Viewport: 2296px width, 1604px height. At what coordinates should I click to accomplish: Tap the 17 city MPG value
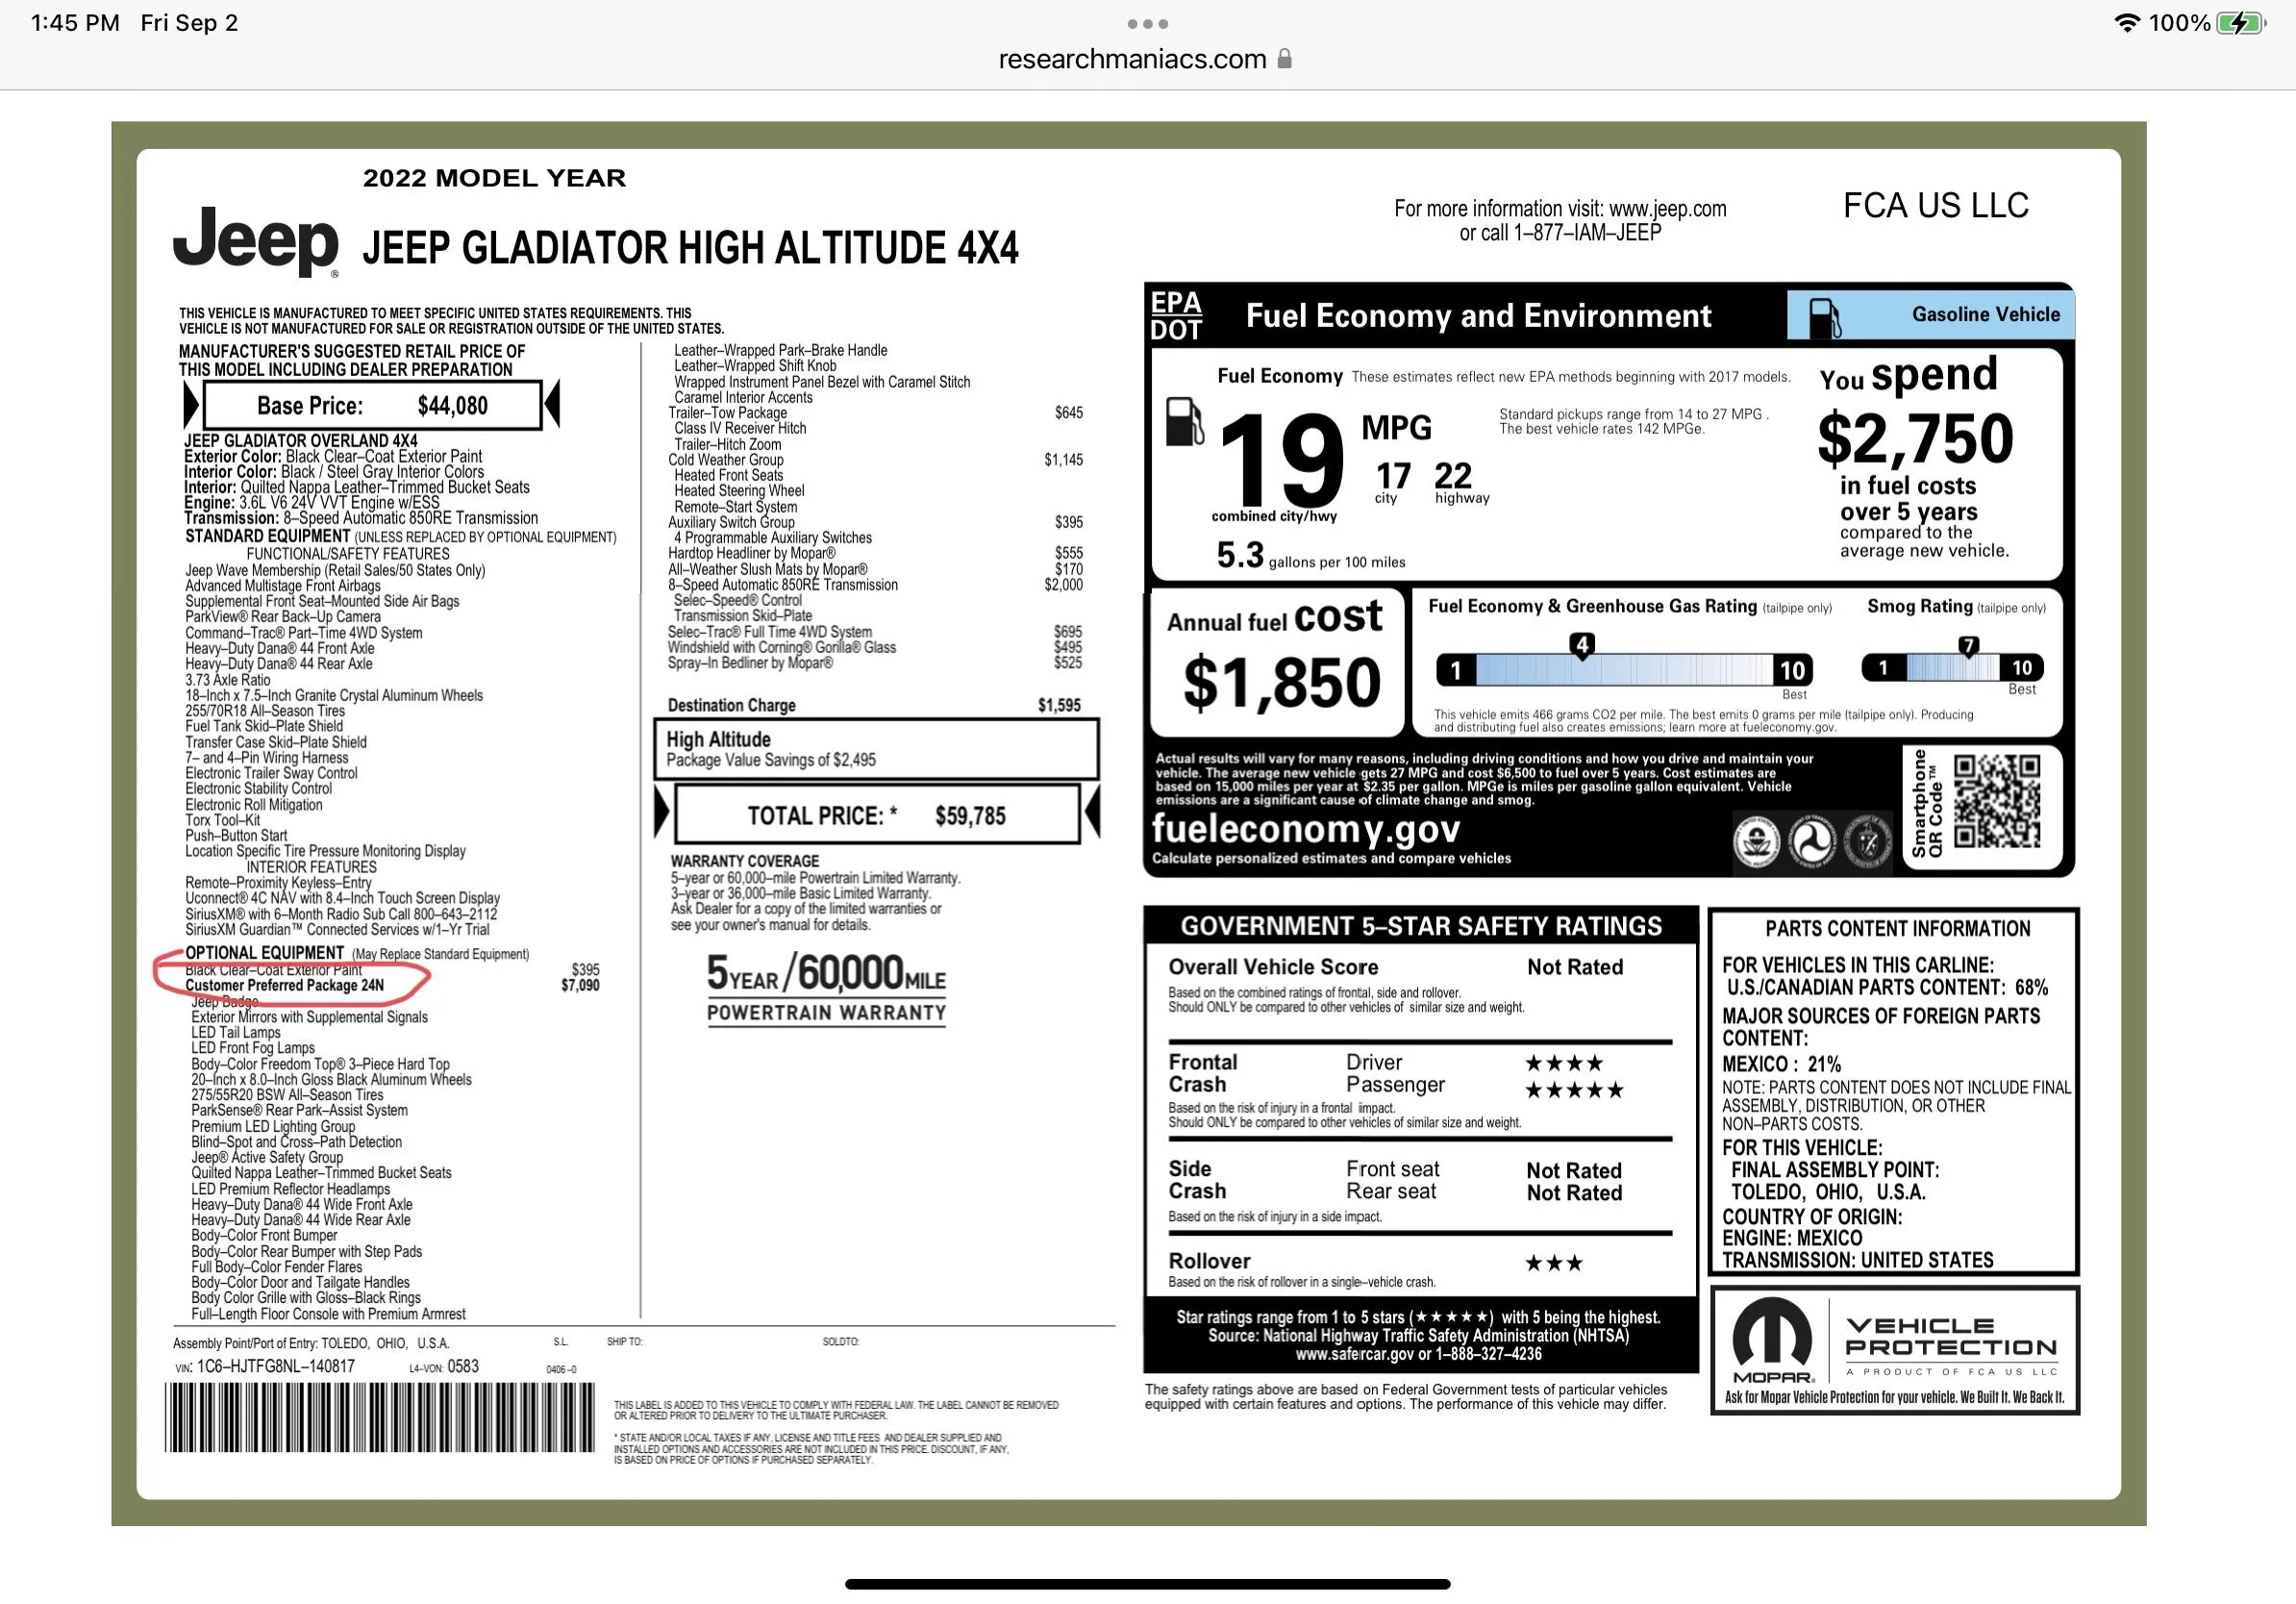point(1393,476)
